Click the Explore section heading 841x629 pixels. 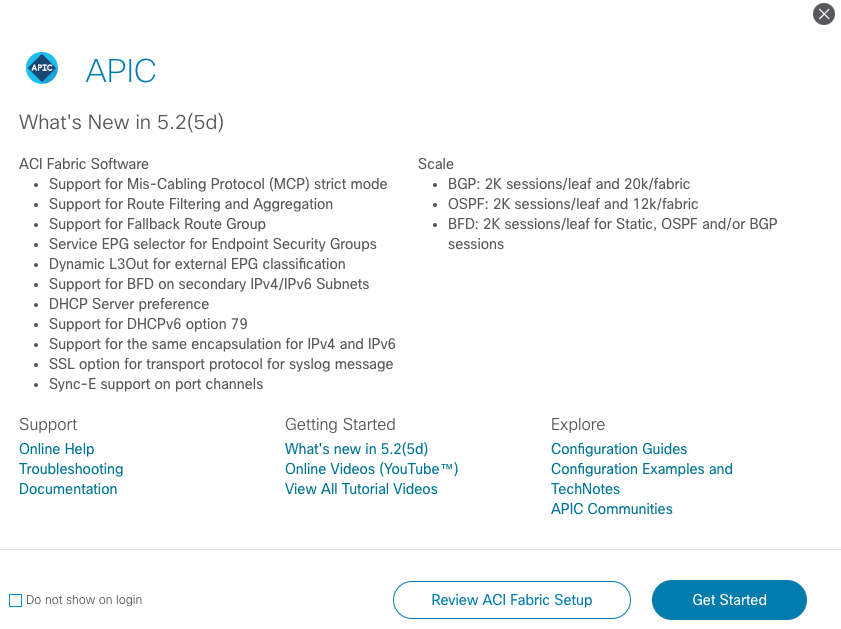(578, 424)
